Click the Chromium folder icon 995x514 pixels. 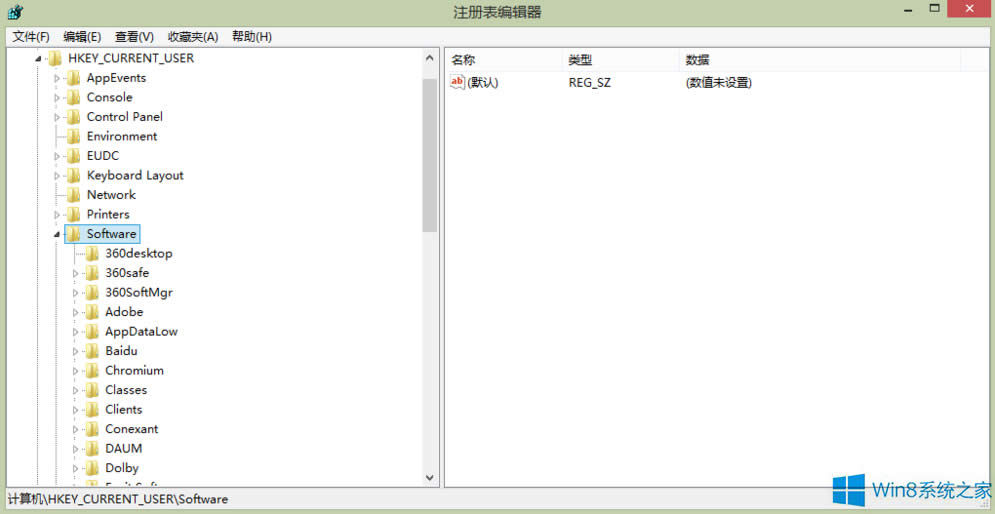coord(92,371)
